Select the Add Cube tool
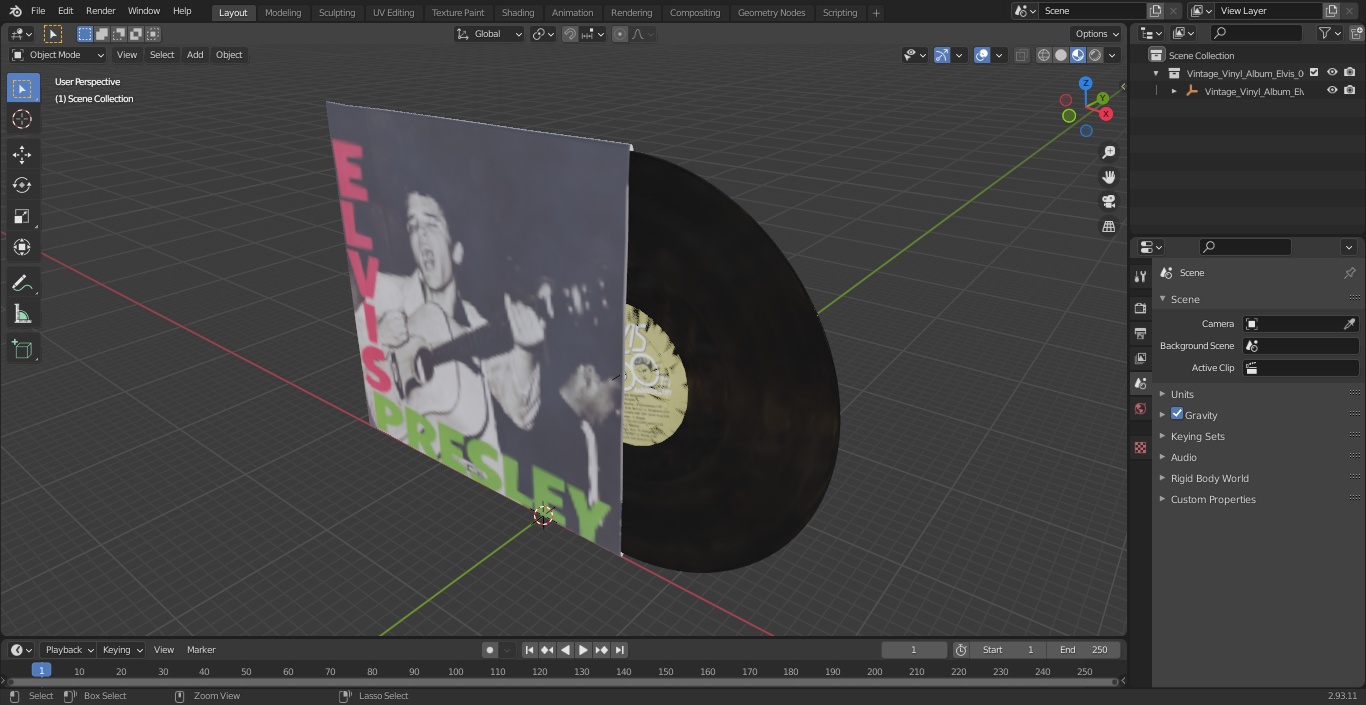 22,349
